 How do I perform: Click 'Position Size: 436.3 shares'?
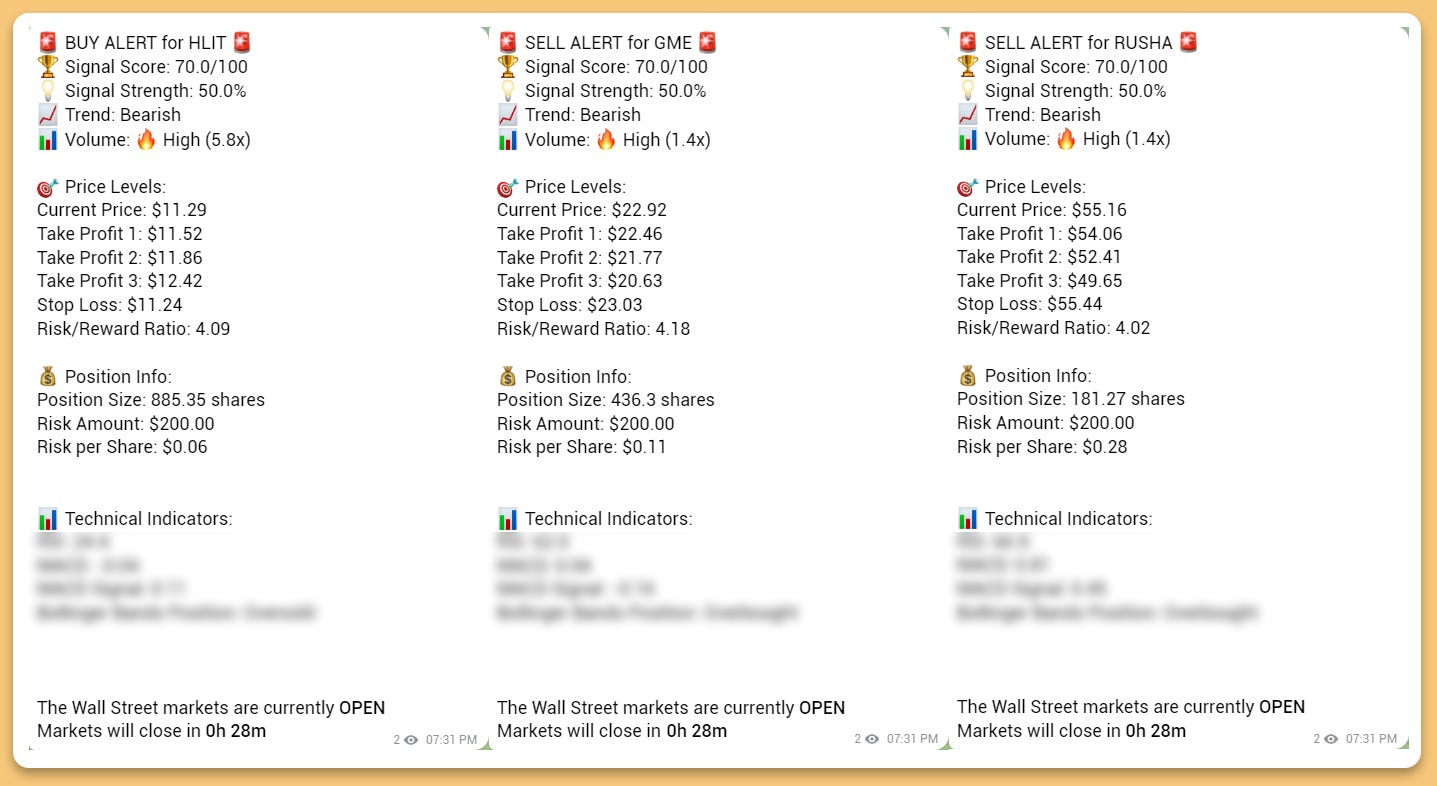pyautogui.click(x=606, y=400)
